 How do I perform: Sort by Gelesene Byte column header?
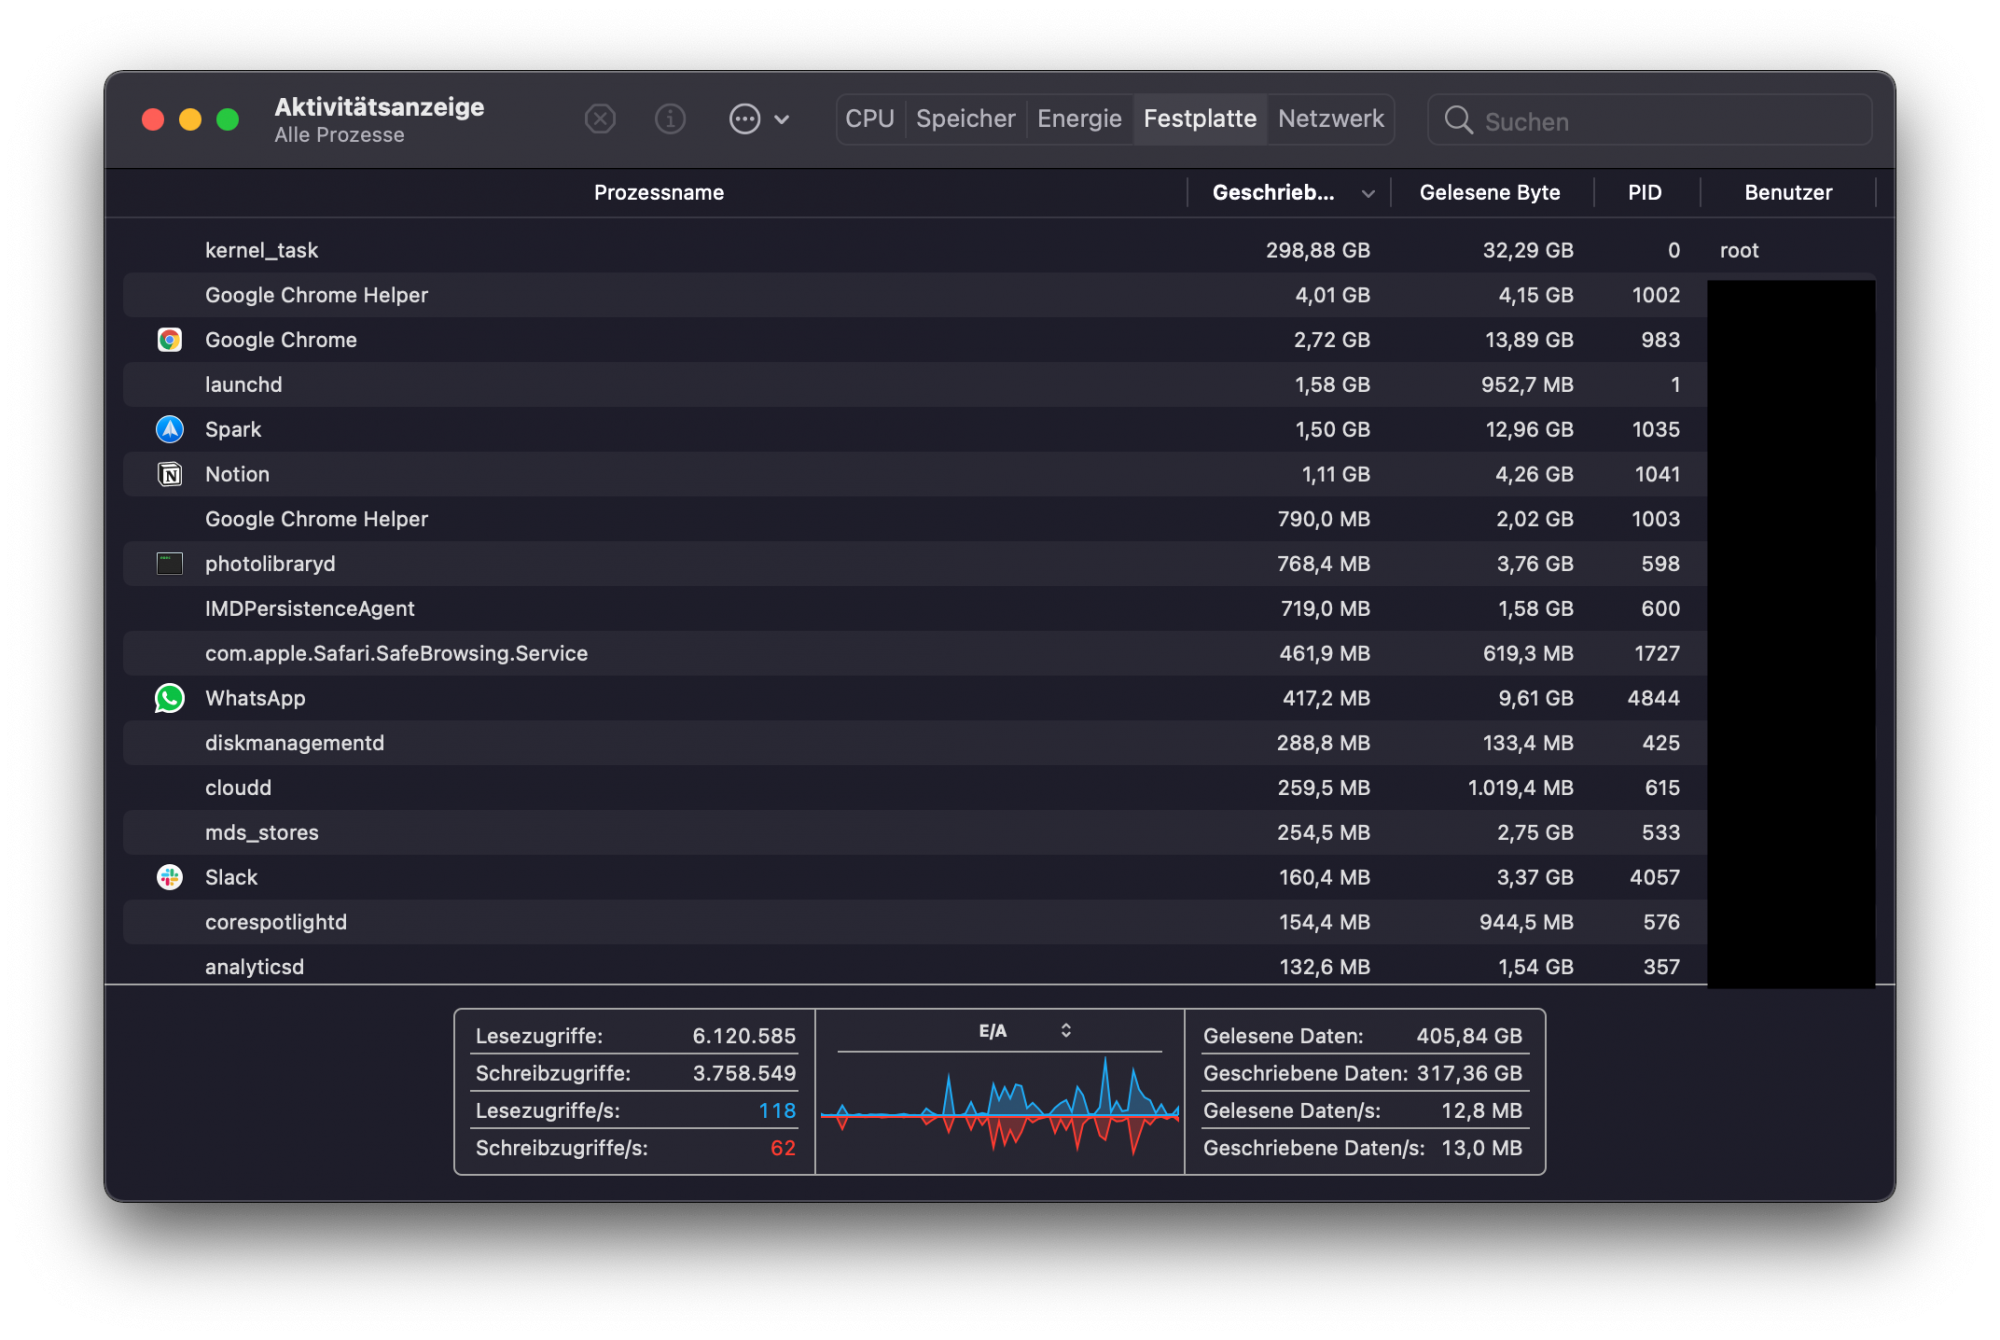click(x=1489, y=193)
